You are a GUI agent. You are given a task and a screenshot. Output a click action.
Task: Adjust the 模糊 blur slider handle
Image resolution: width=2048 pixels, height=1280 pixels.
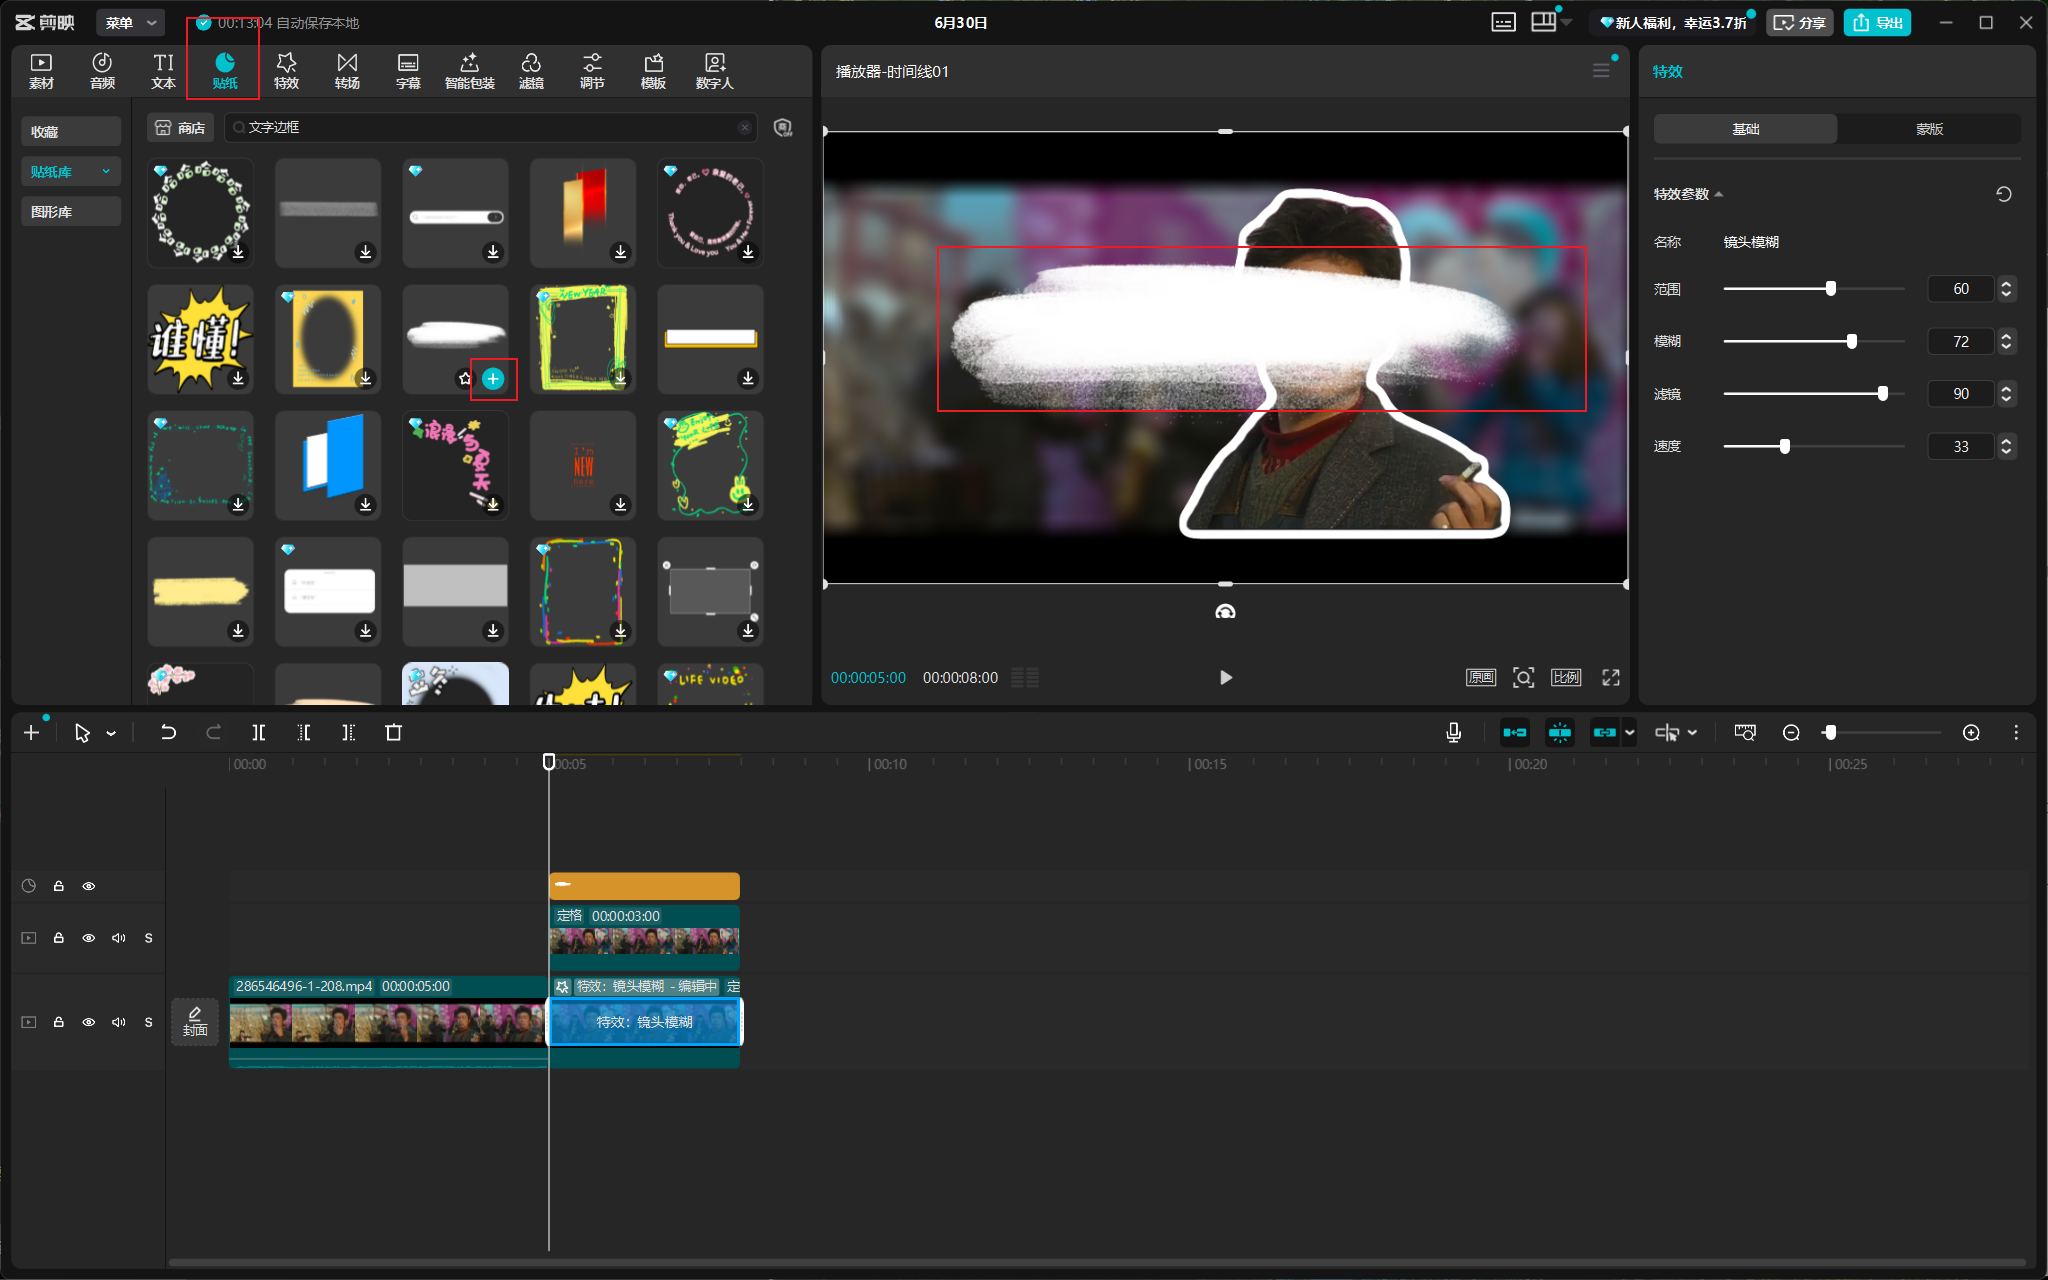coord(1852,341)
